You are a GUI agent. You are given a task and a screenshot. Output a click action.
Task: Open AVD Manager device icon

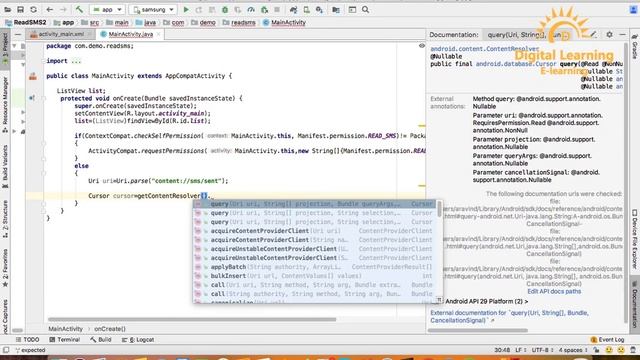point(307,9)
